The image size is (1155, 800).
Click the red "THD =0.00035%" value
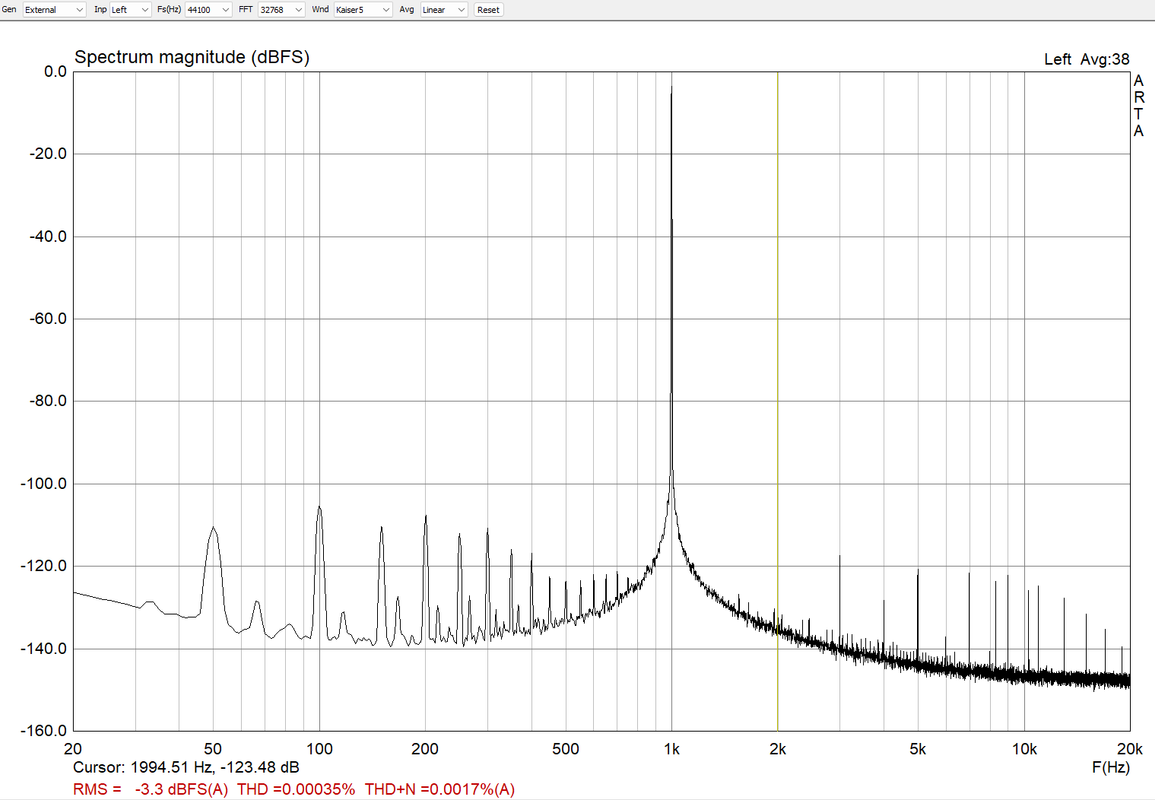click(x=295, y=790)
